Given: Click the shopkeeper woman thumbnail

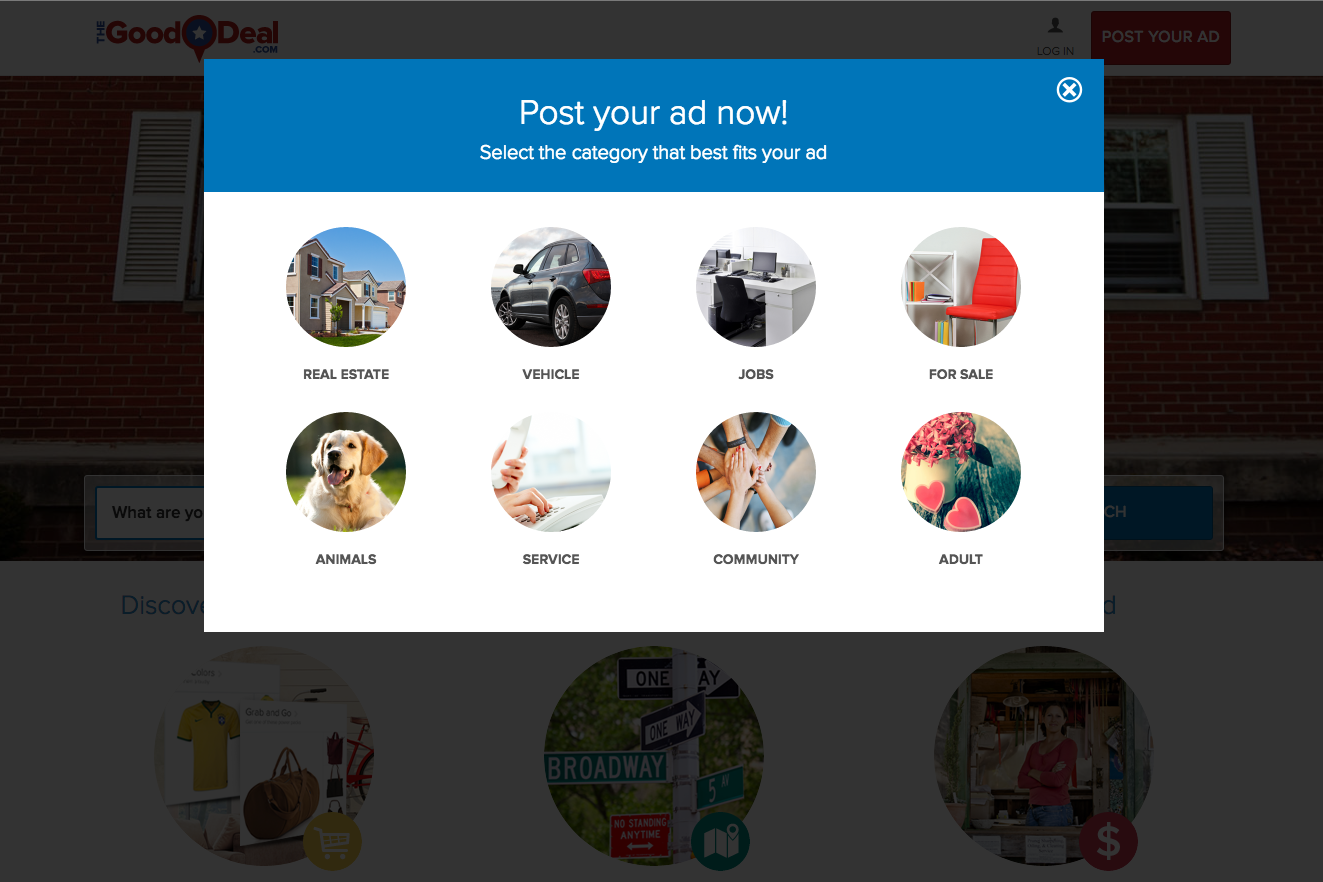Looking at the screenshot, I should [1043, 757].
